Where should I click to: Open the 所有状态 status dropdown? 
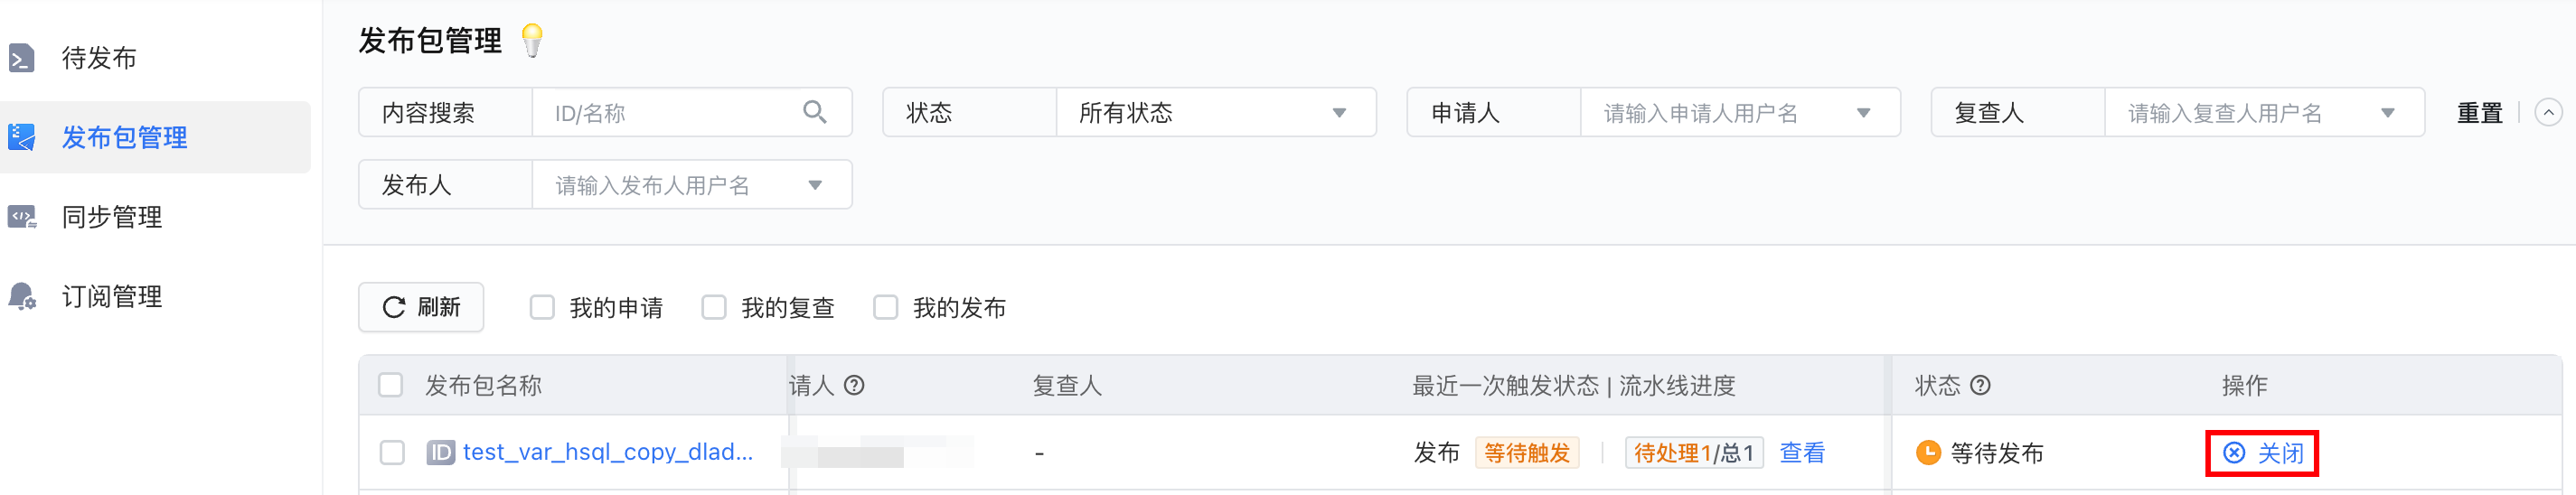click(x=1215, y=112)
